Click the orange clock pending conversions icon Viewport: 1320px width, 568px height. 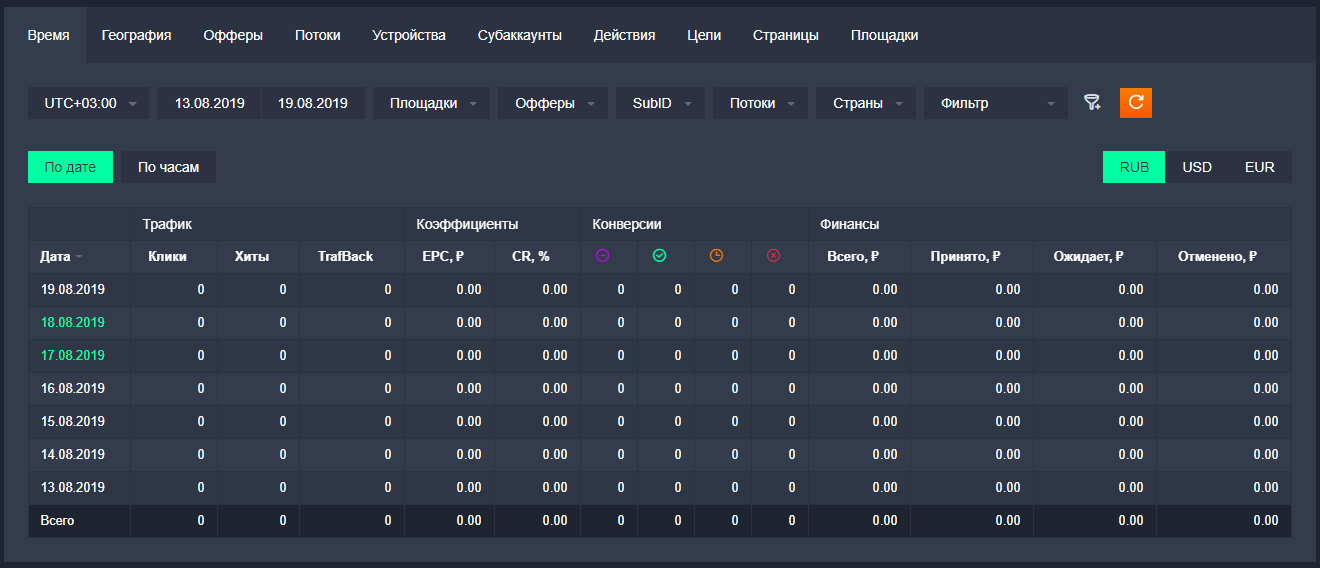coord(716,256)
